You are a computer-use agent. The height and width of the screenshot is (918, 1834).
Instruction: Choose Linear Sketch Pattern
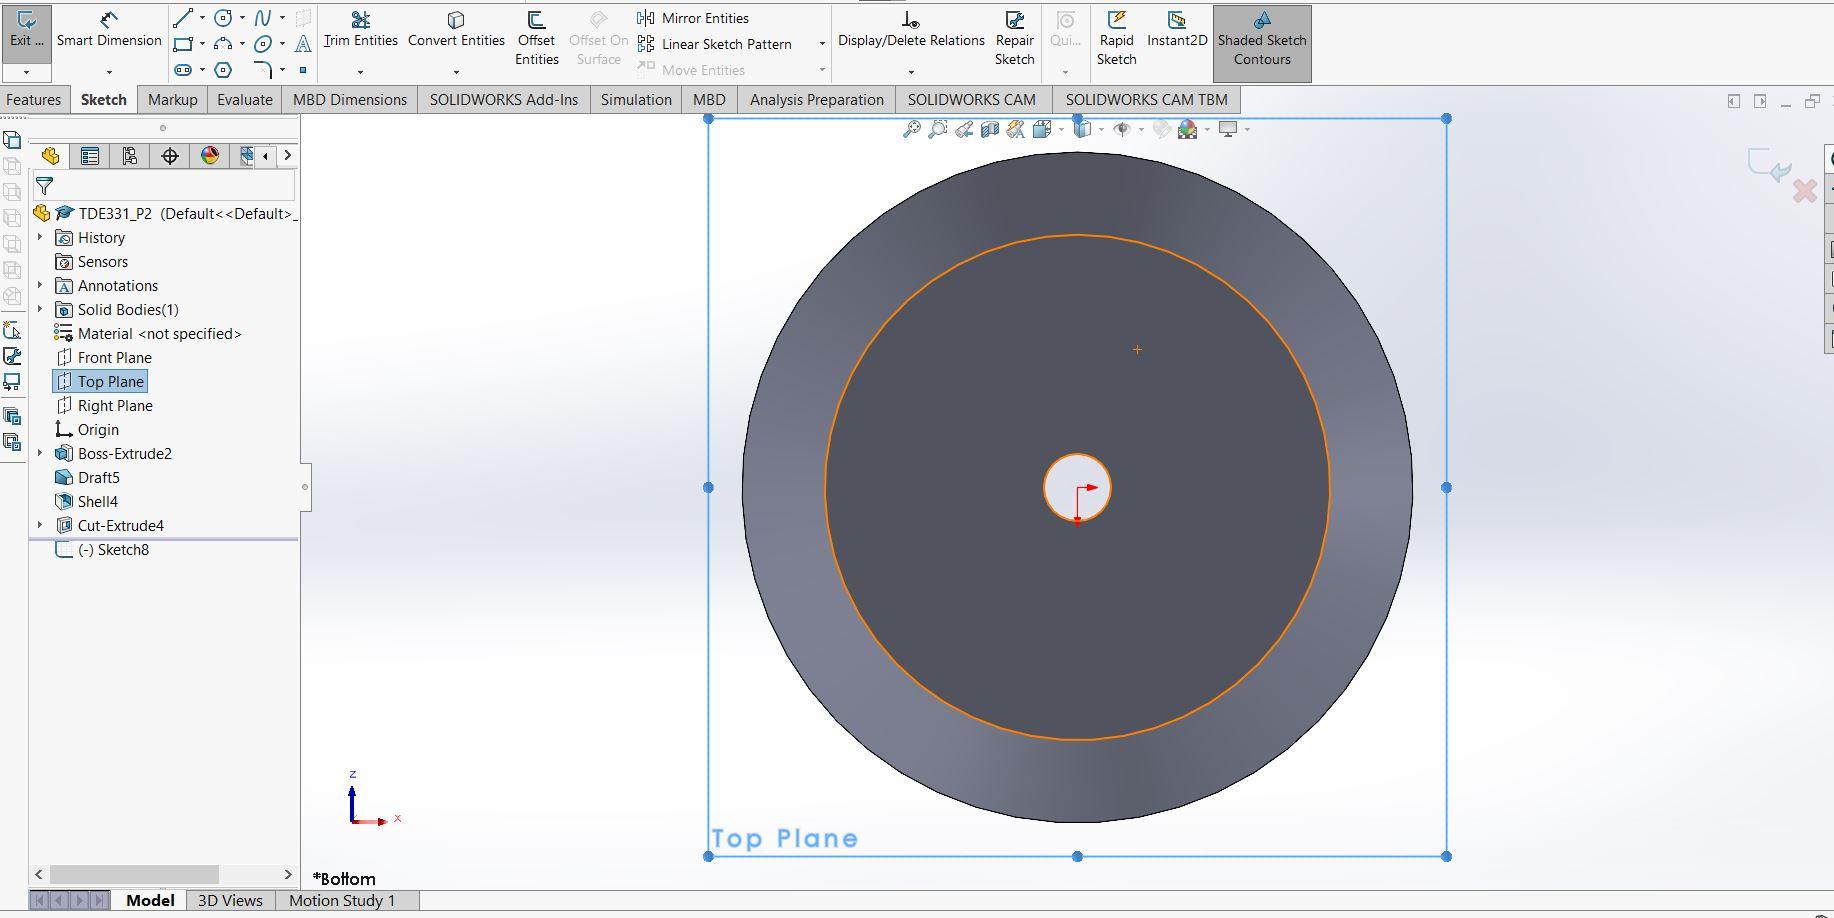pos(714,44)
